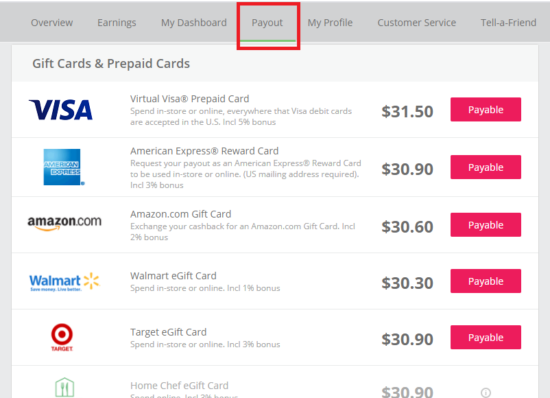Click the amazon.com logo
This screenshot has width=550, height=398.
tap(65, 223)
